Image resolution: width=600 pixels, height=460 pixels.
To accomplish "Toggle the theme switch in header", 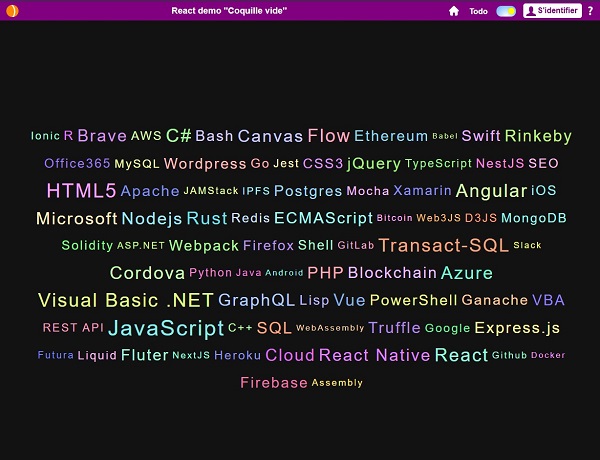I will coord(506,11).
